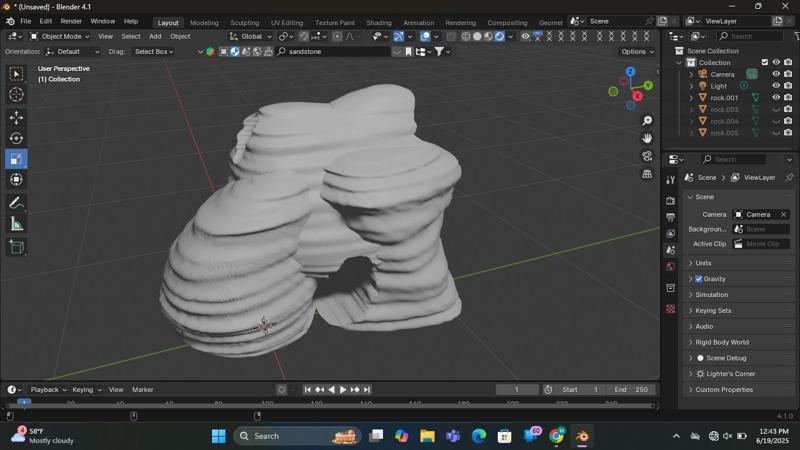The width and height of the screenshot is (800, 450).
Task: Enable the Gravity checkbox
Action: tap(698, 279)
